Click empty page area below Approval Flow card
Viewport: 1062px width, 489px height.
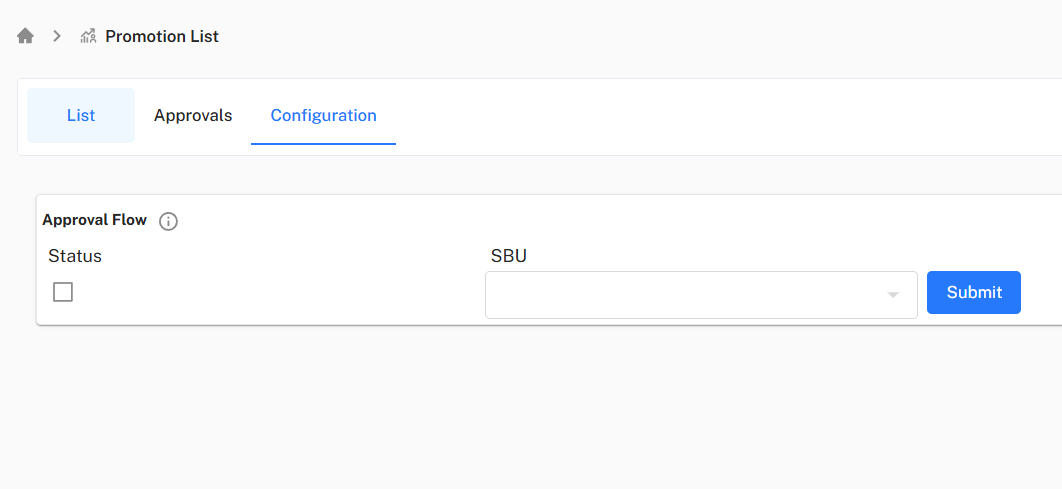pyautogui.click(x=500, y=410)
